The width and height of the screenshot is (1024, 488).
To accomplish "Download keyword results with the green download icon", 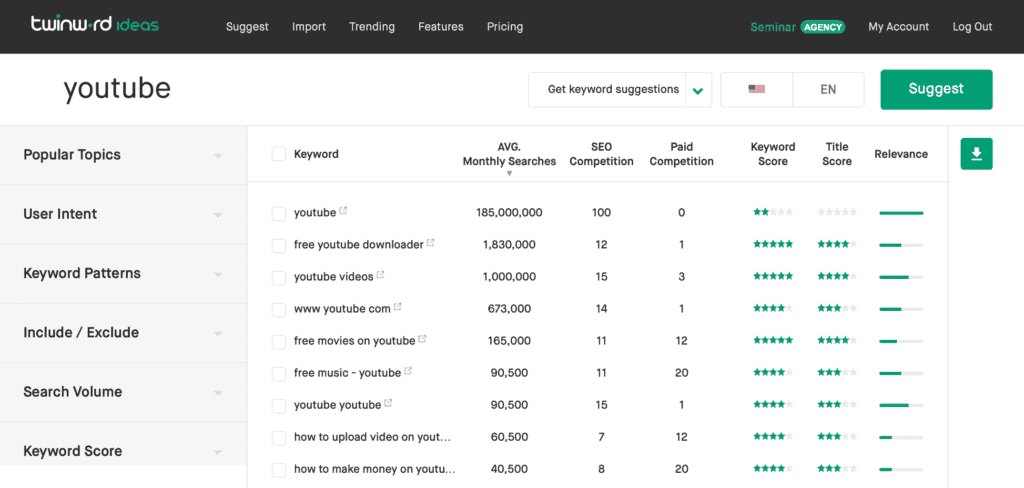I will tap(976, 154).
